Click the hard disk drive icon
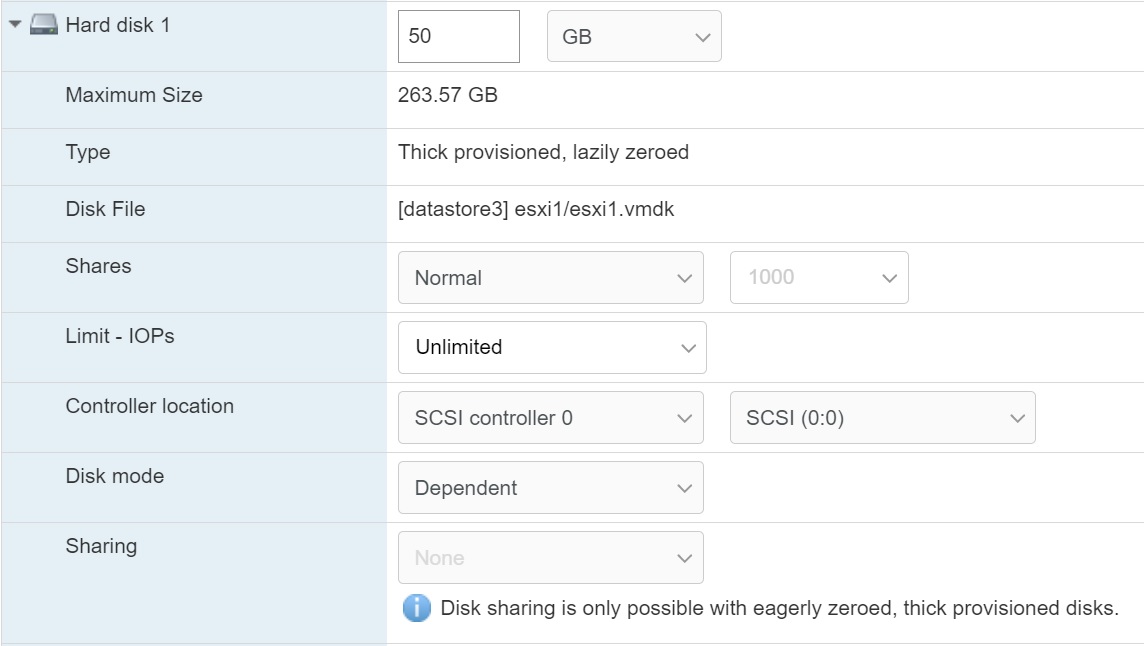Viewport: 1144px width, 646px height. [x=44, y=25]
